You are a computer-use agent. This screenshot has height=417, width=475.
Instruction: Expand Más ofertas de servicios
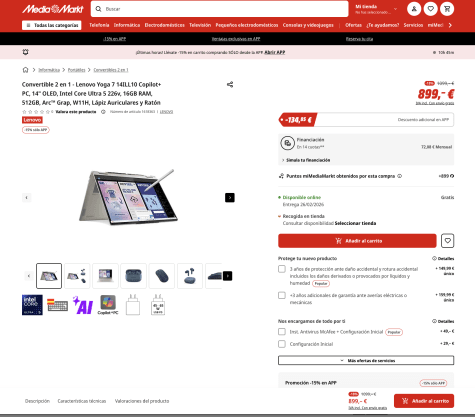pos(366,360)
